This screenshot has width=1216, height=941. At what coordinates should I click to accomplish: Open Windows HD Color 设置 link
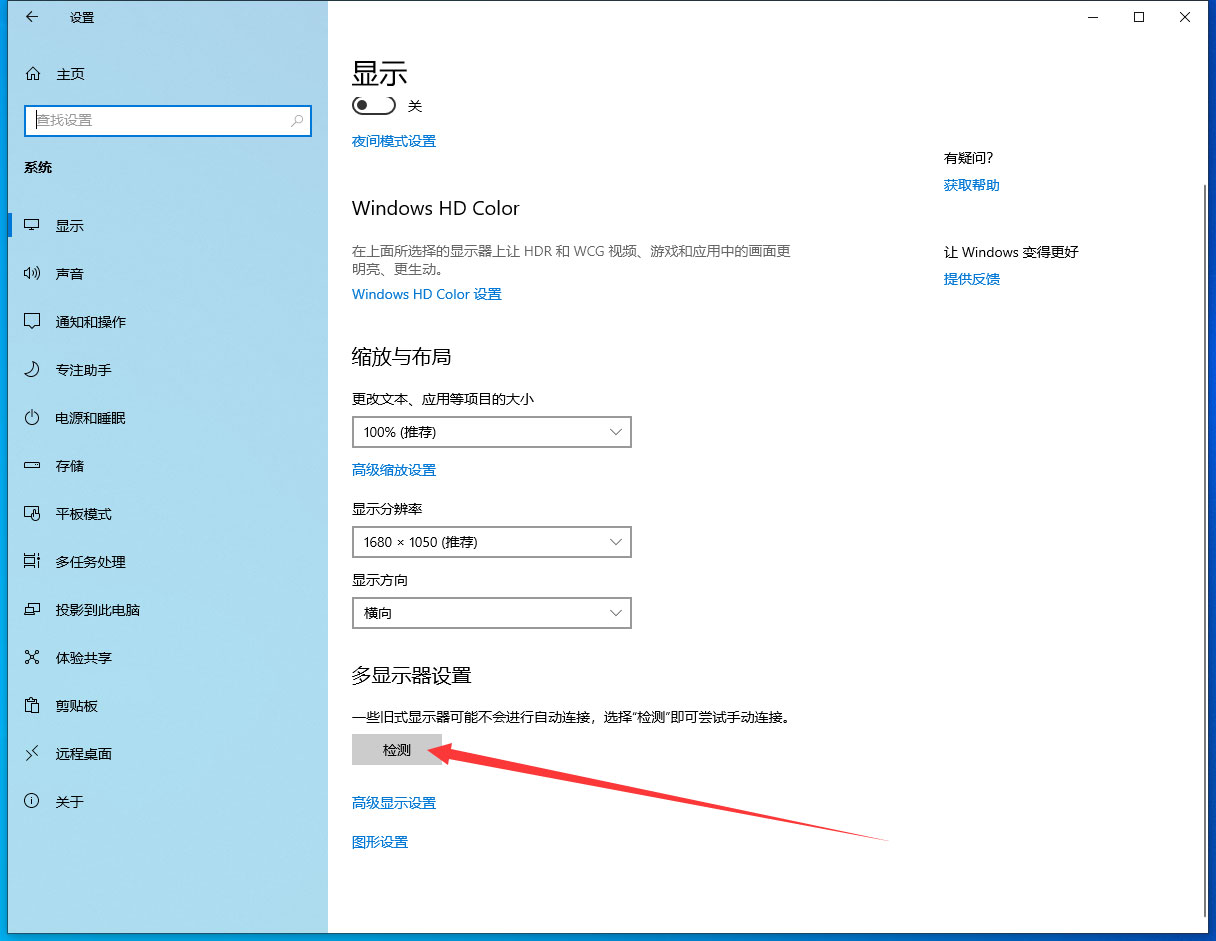tap(426, 293)
